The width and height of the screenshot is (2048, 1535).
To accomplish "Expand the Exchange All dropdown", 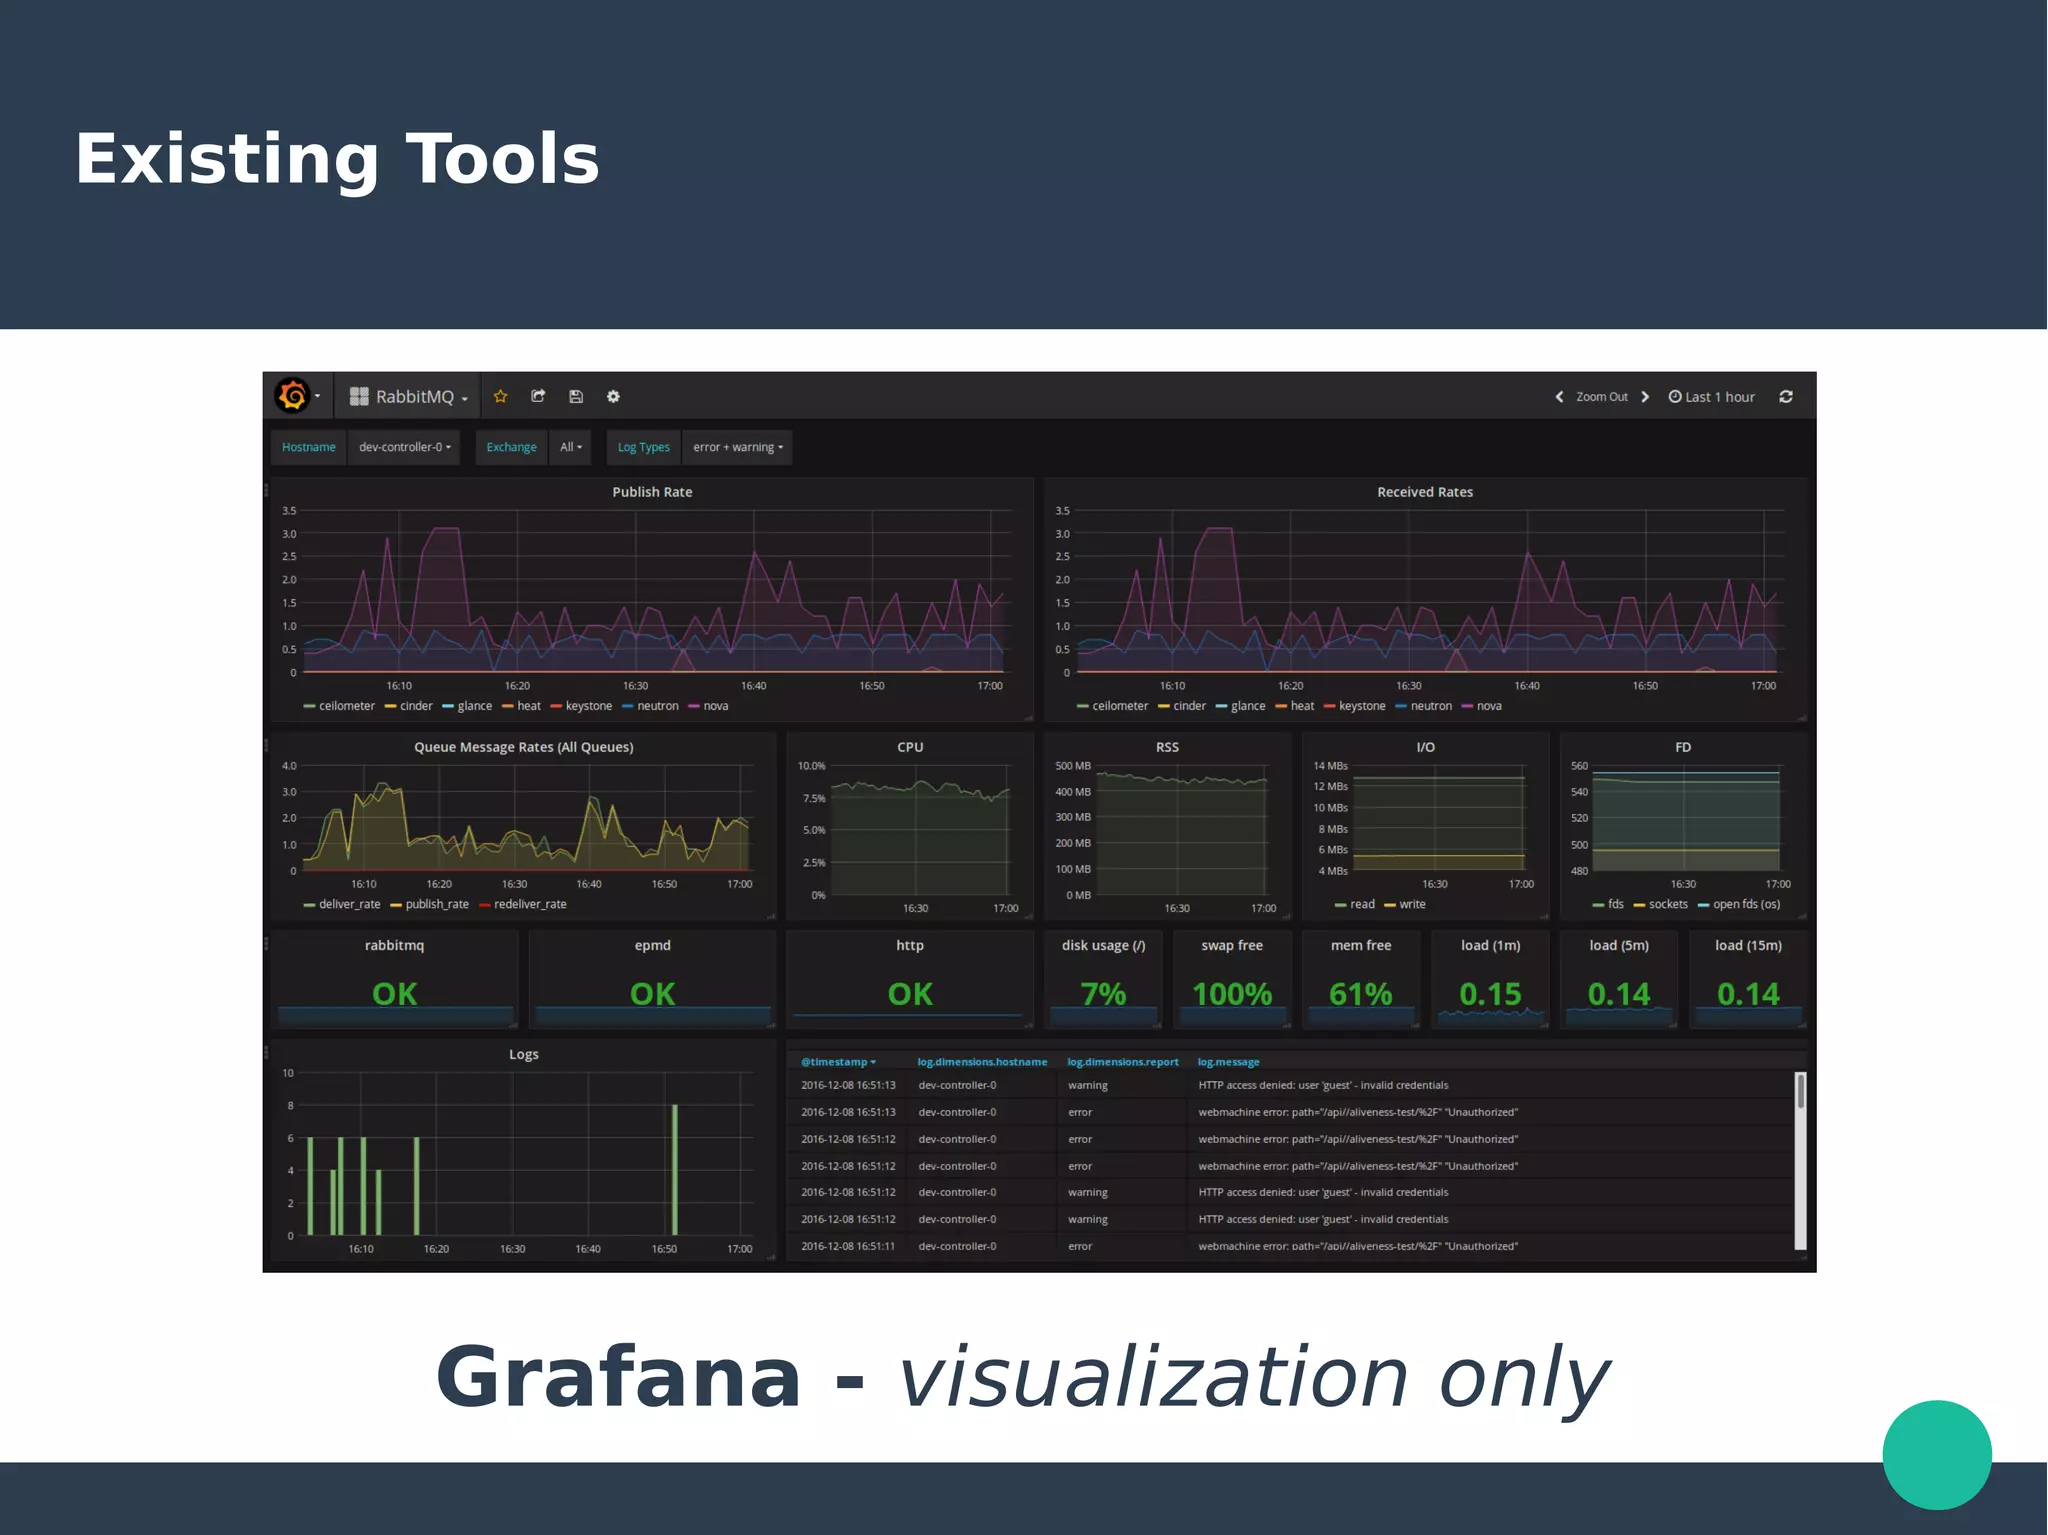I will click(x=570, y=447).
